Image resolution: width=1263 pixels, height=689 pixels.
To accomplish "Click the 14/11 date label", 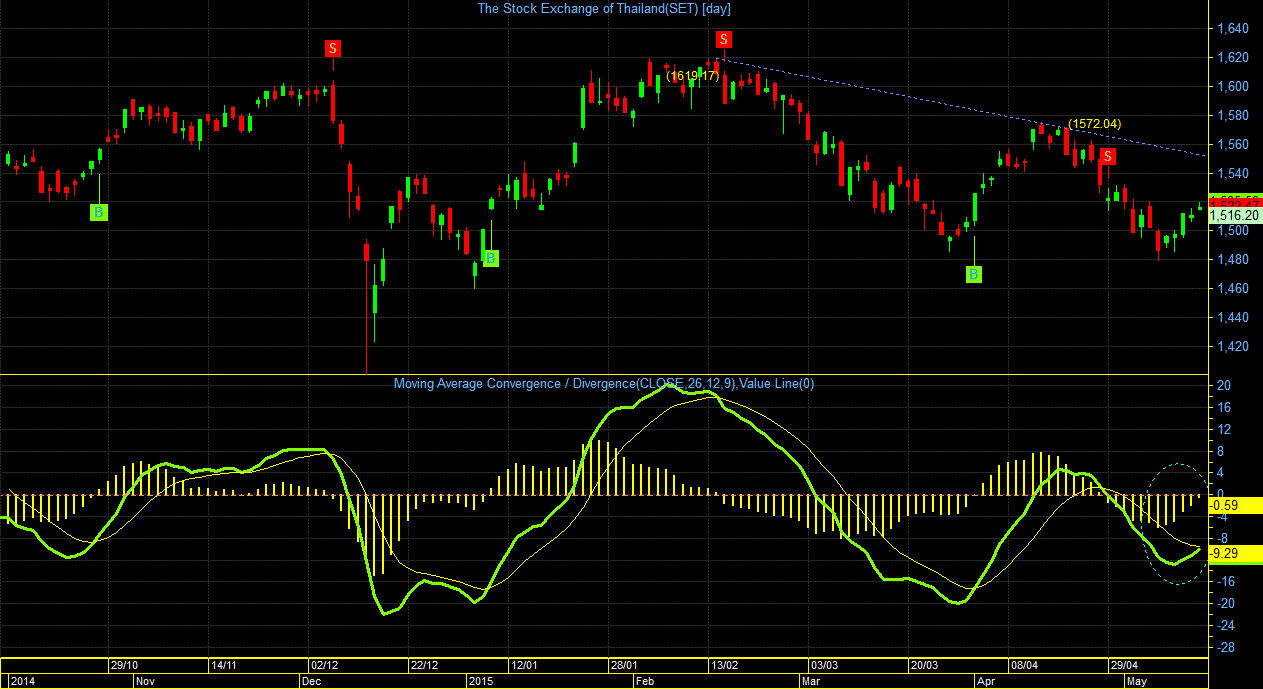I will click(223, 665).
